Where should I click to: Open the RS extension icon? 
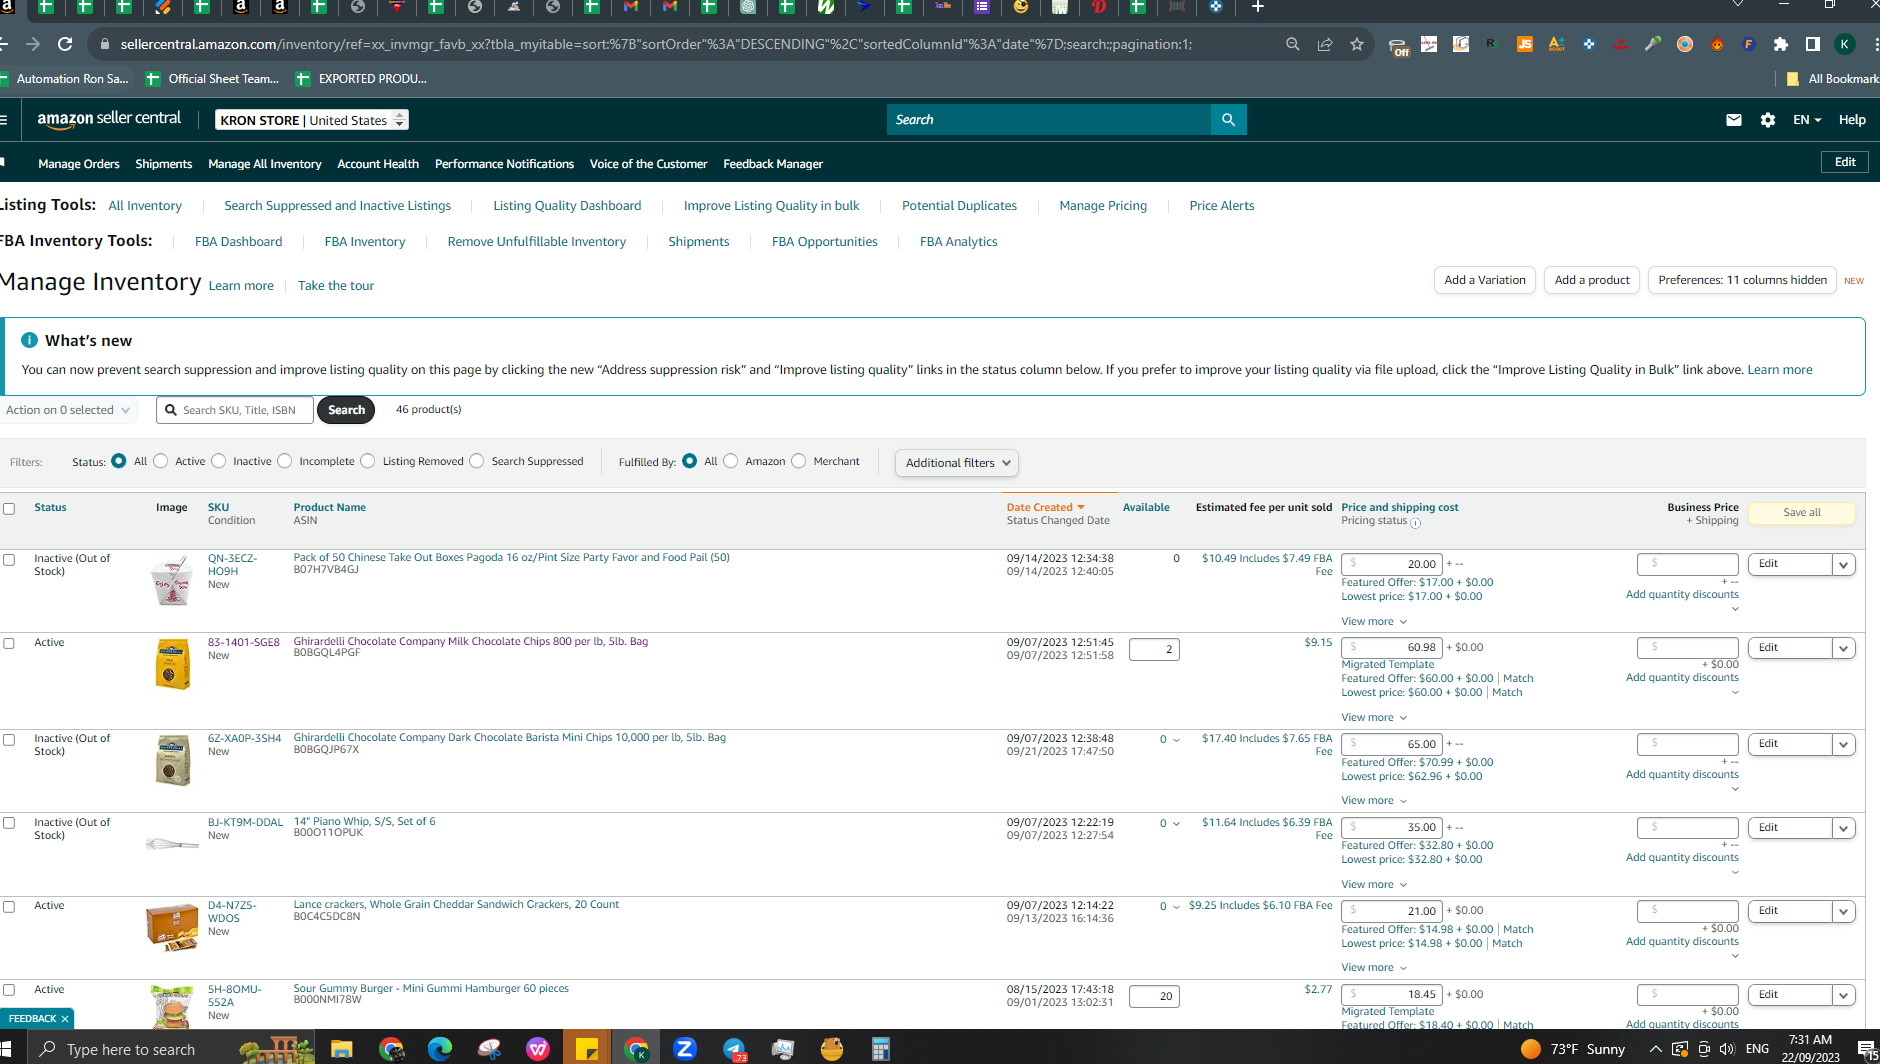coord(1491,44)
